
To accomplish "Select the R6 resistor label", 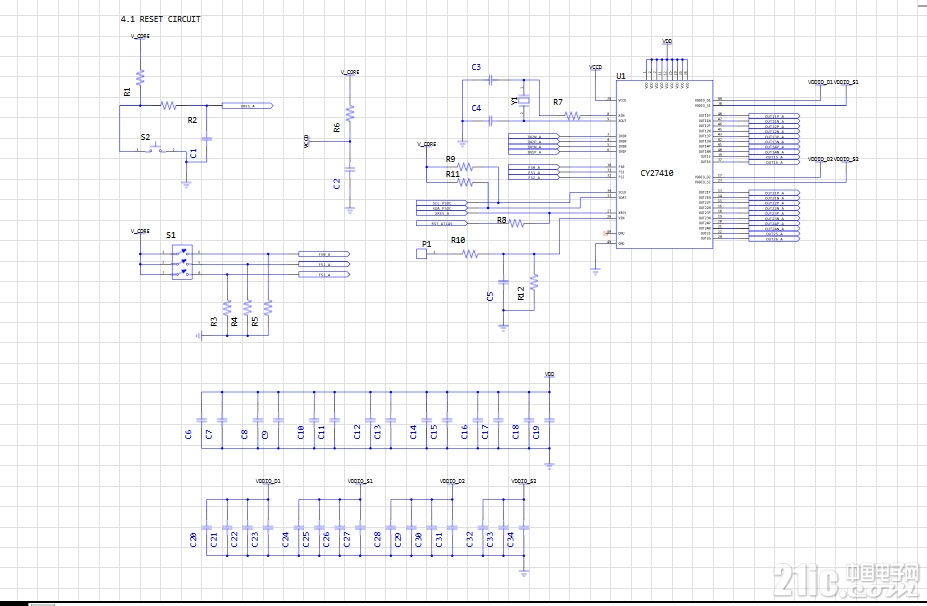I will (x=336, y=127).
